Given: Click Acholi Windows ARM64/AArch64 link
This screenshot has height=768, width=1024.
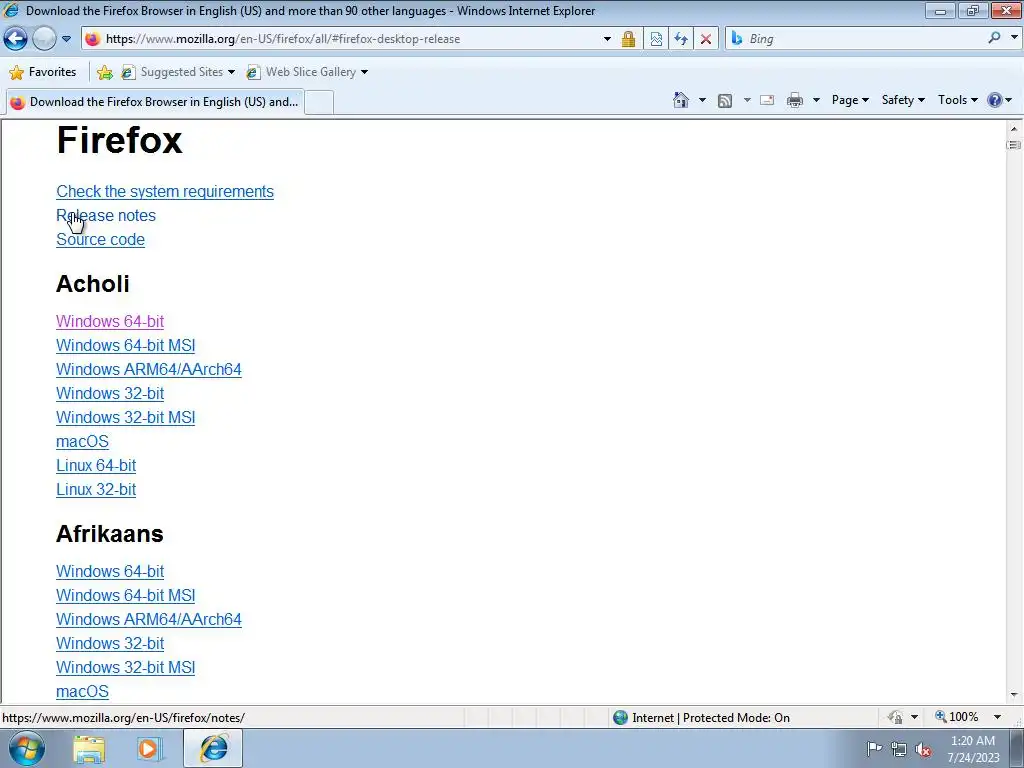Looking at the screenshot, I should tap(149, 370).
